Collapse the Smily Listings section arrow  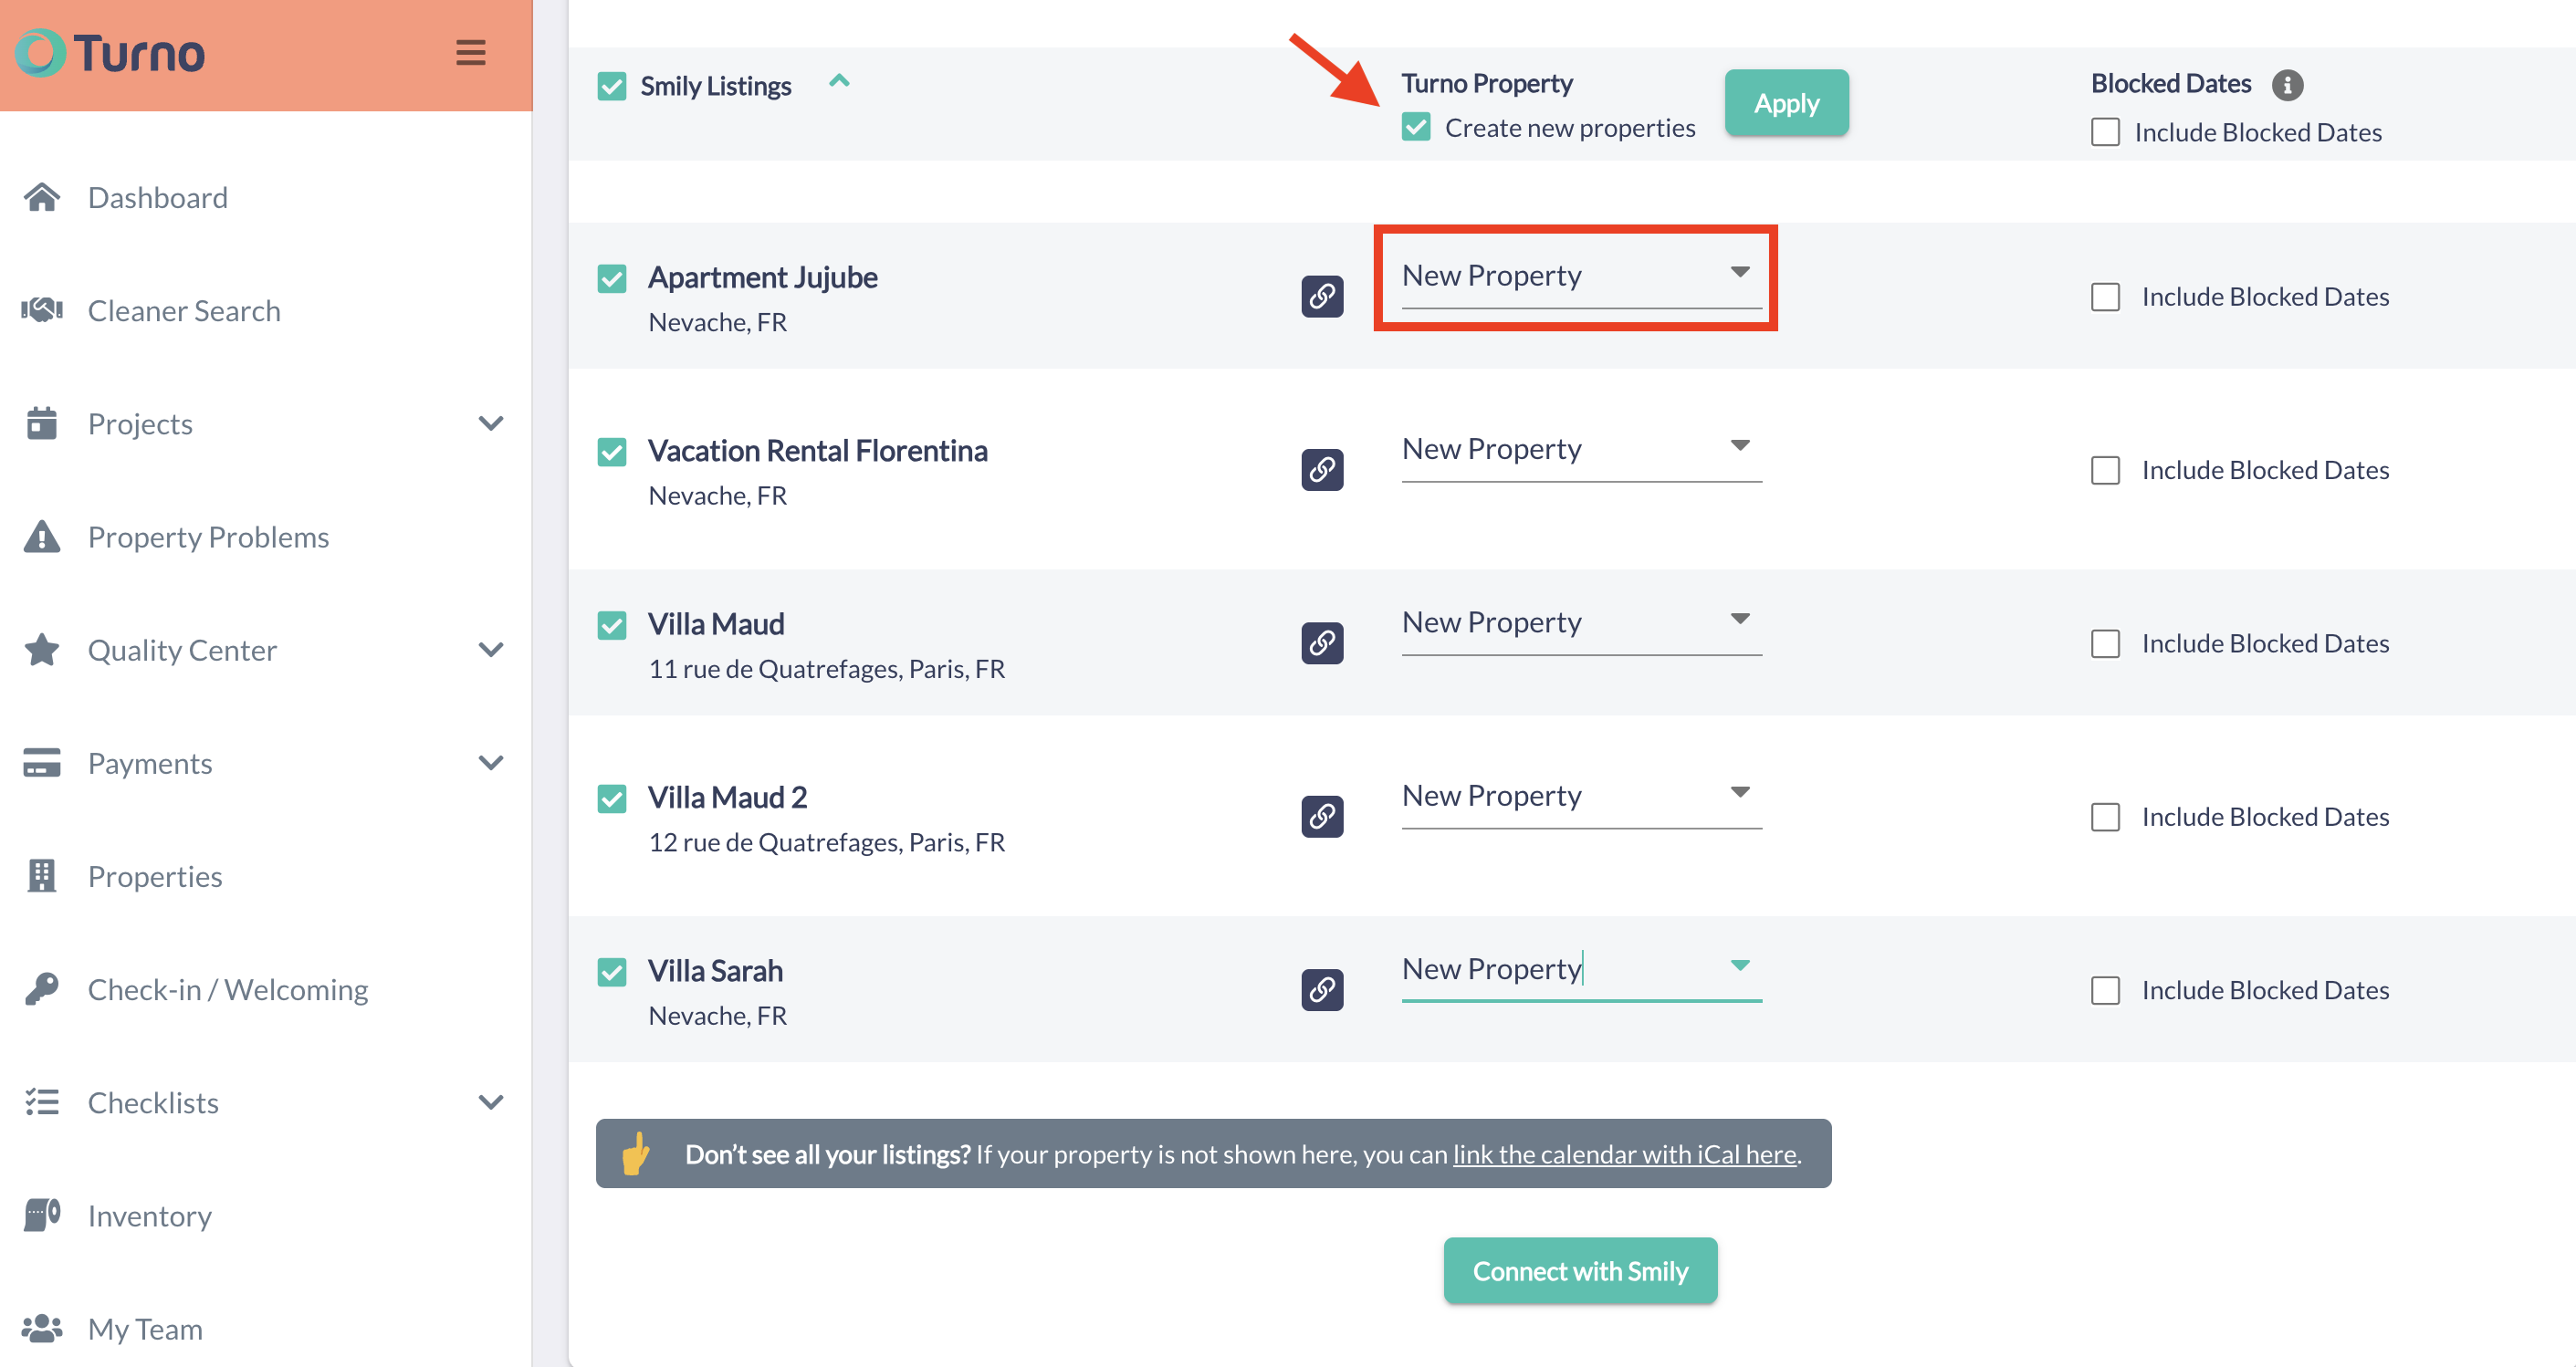(x=839, y=82)
